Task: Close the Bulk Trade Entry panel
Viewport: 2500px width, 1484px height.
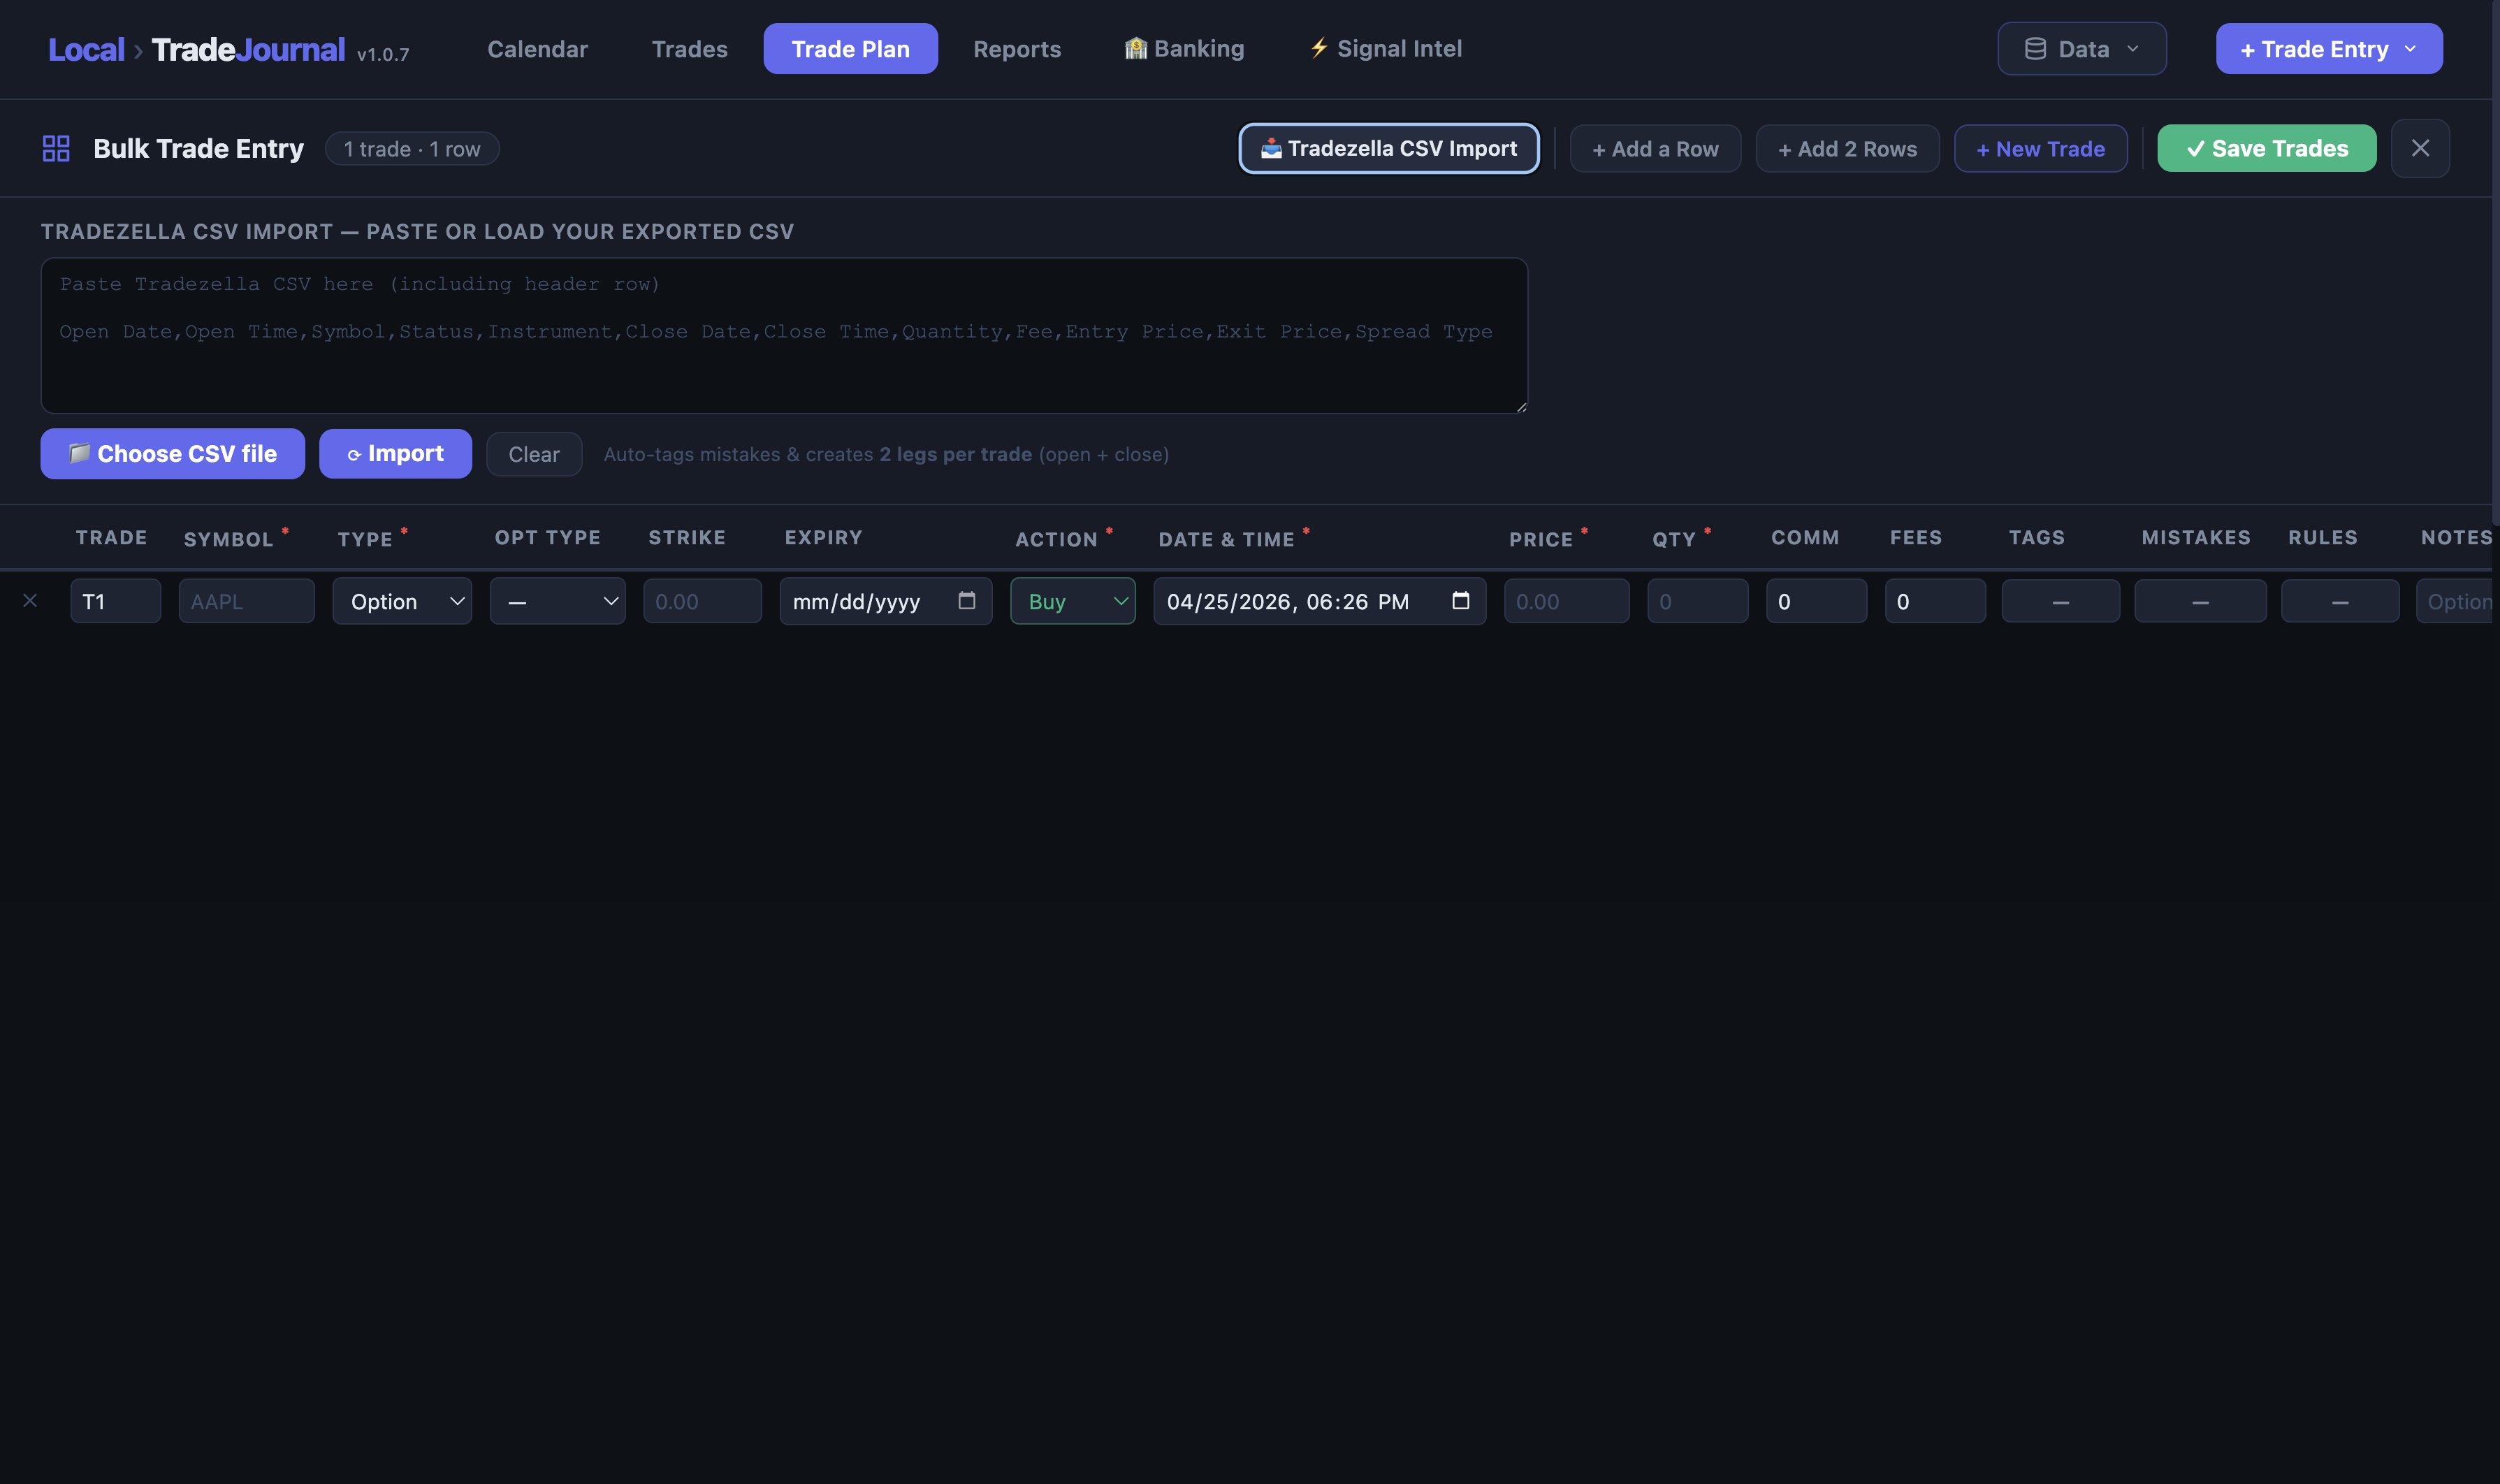Action: tap(2420, 148)
